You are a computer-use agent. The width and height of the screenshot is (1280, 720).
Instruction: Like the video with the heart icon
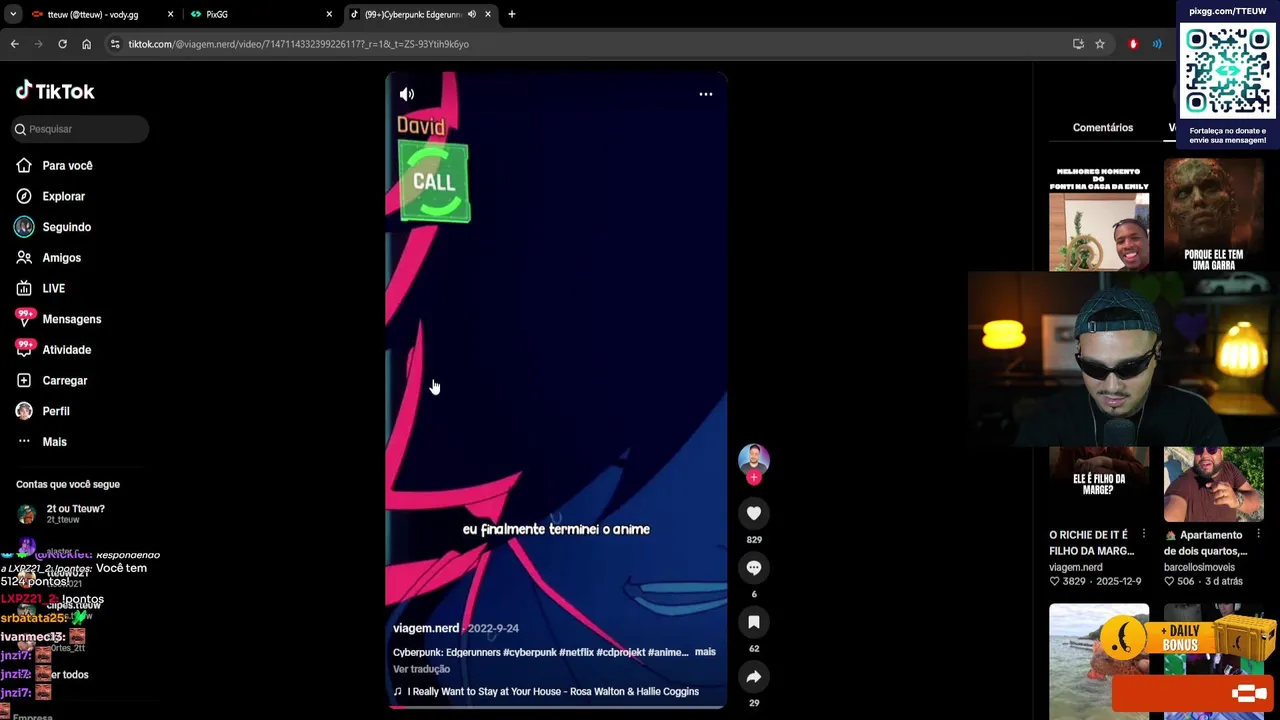point(754,513)
